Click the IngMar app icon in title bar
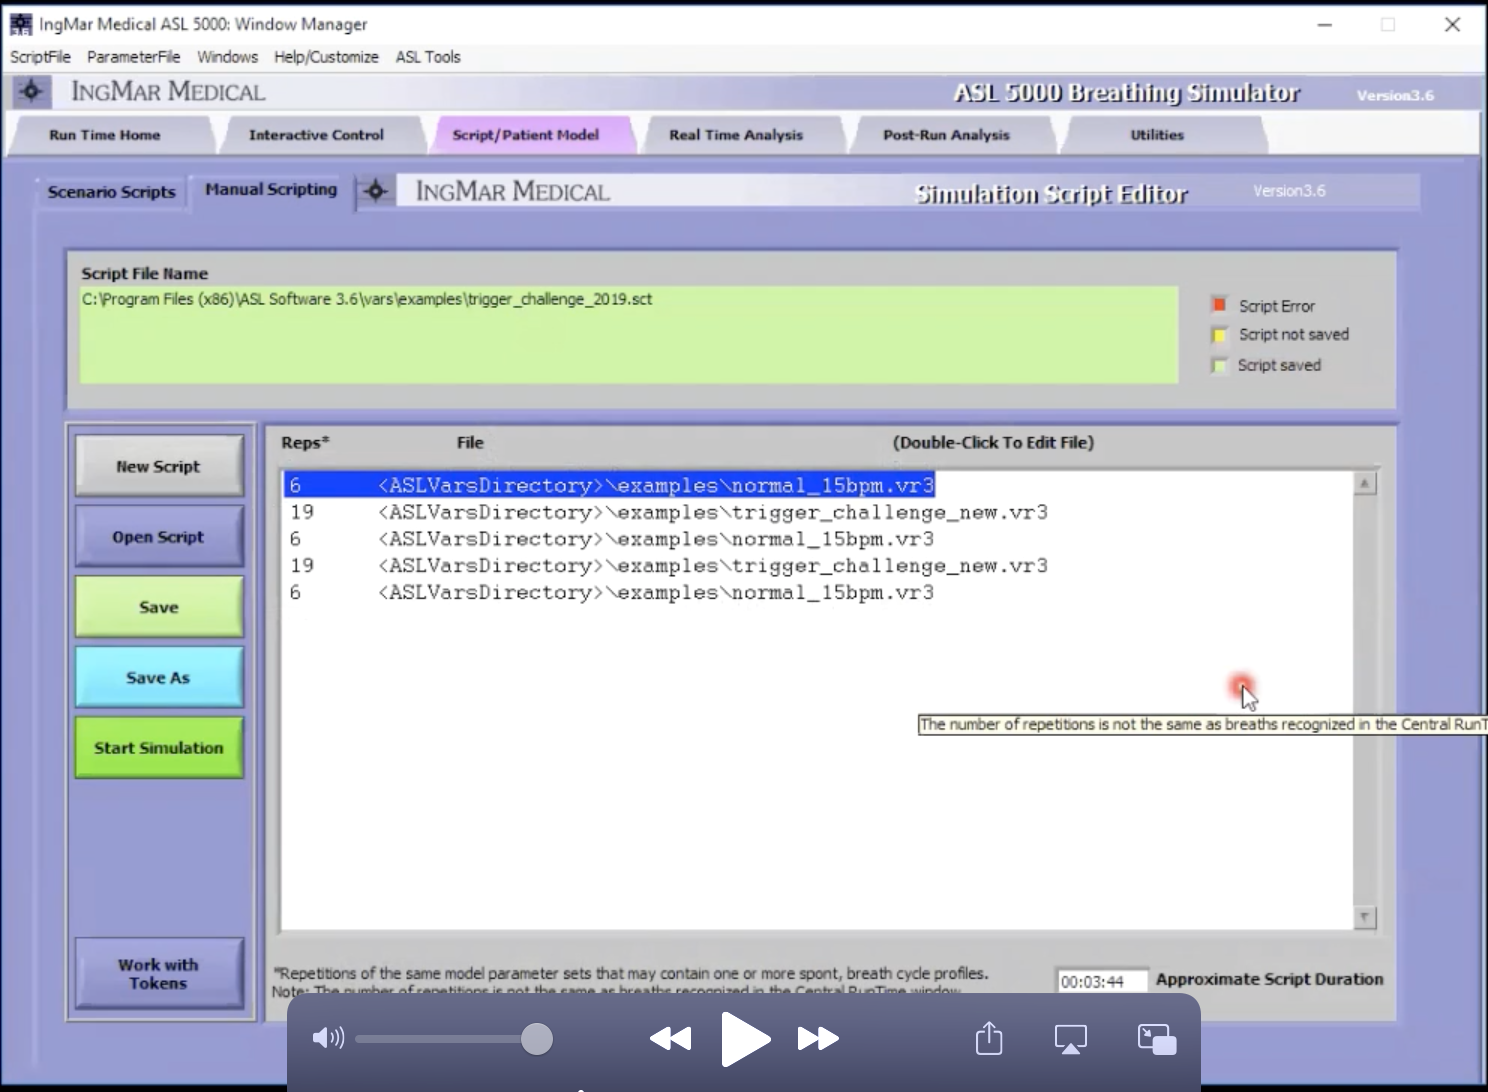 20,24
